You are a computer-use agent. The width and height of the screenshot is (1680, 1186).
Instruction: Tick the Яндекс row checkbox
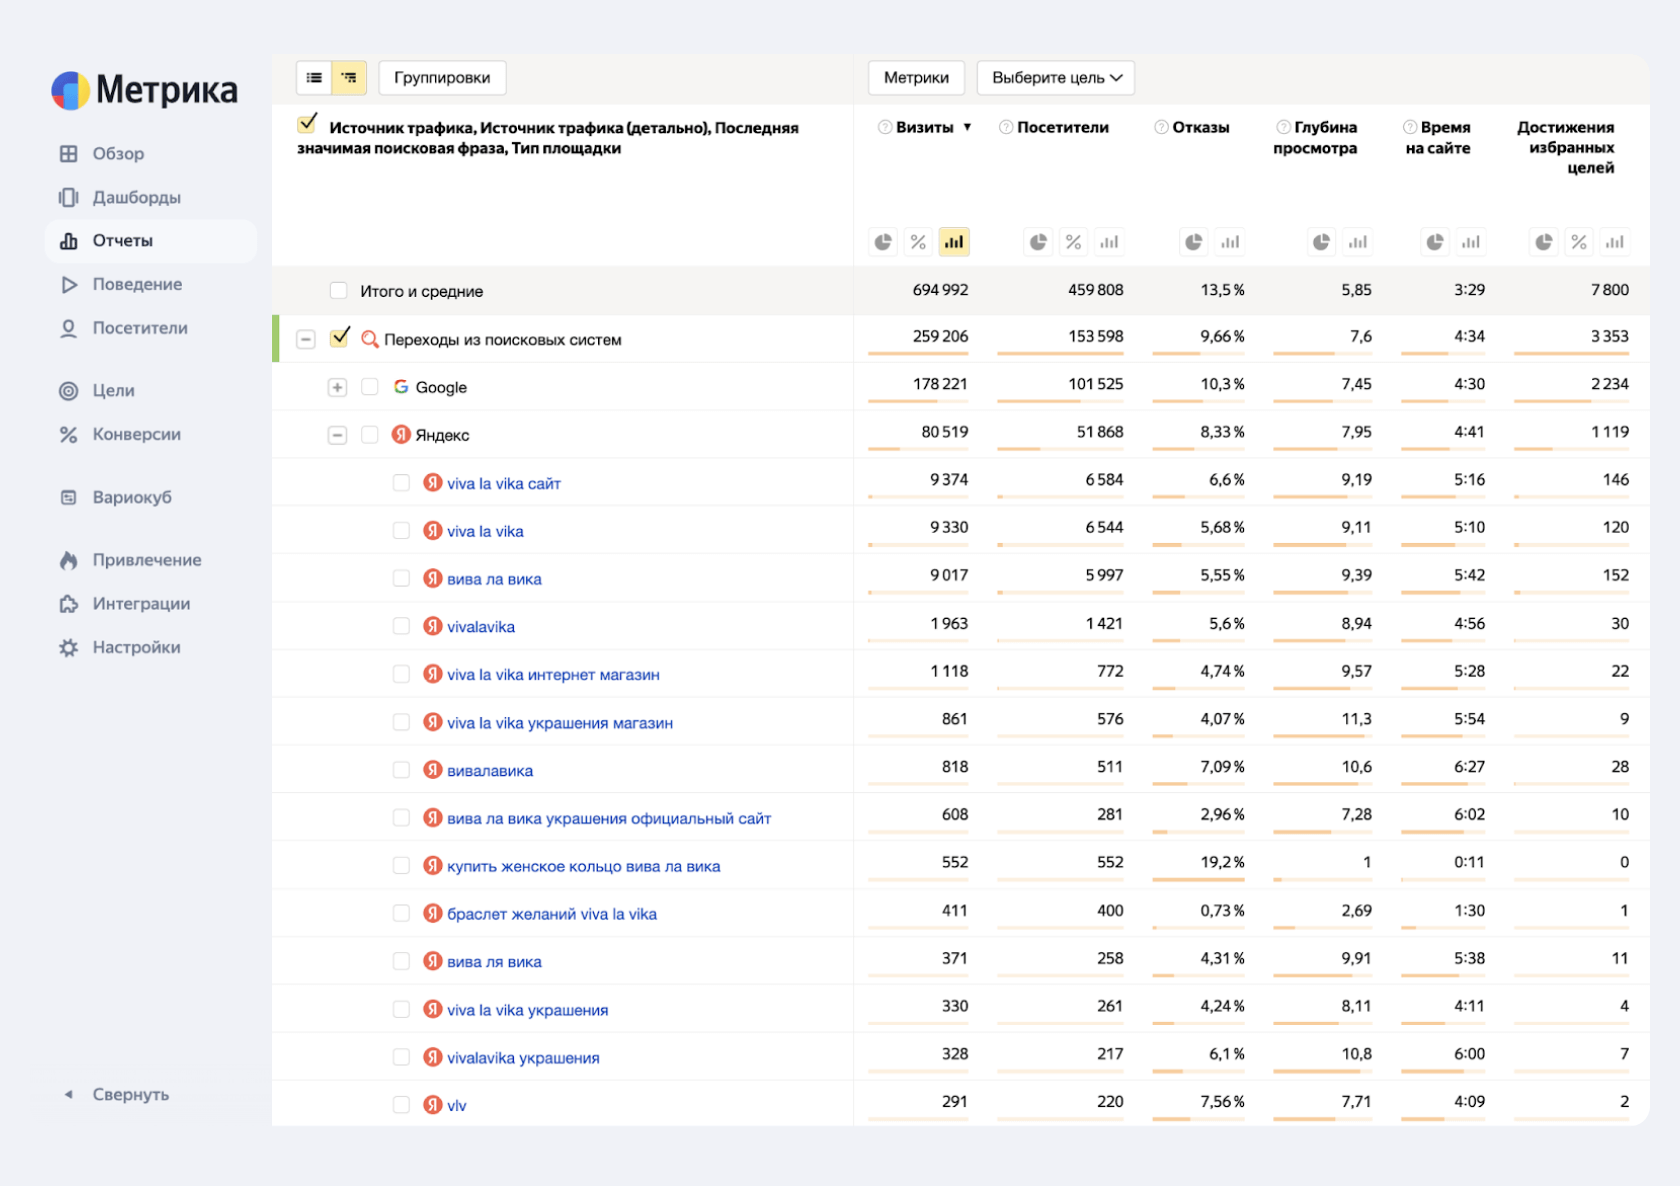[x=370, y=434]
